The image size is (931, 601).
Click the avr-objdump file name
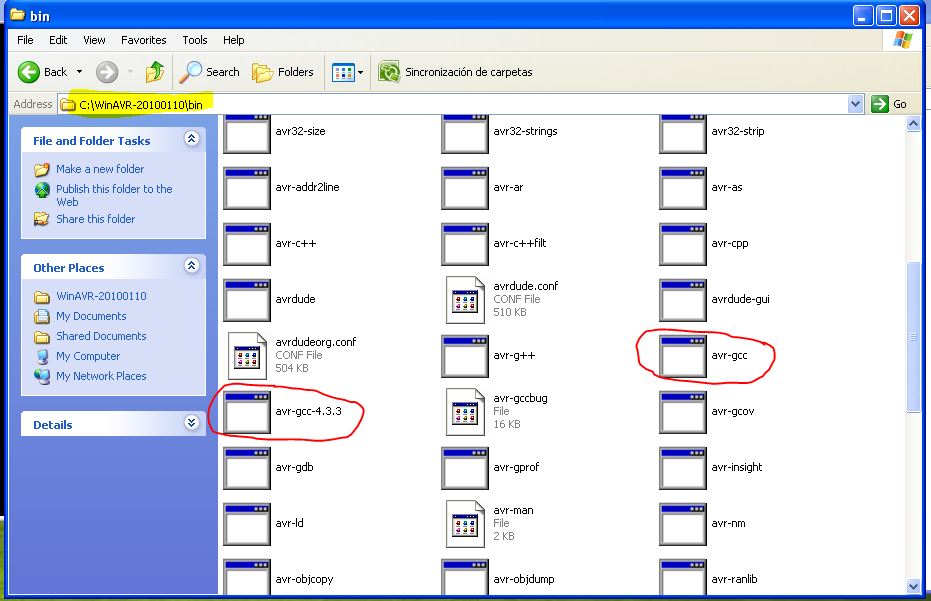(x=524, y=579)
